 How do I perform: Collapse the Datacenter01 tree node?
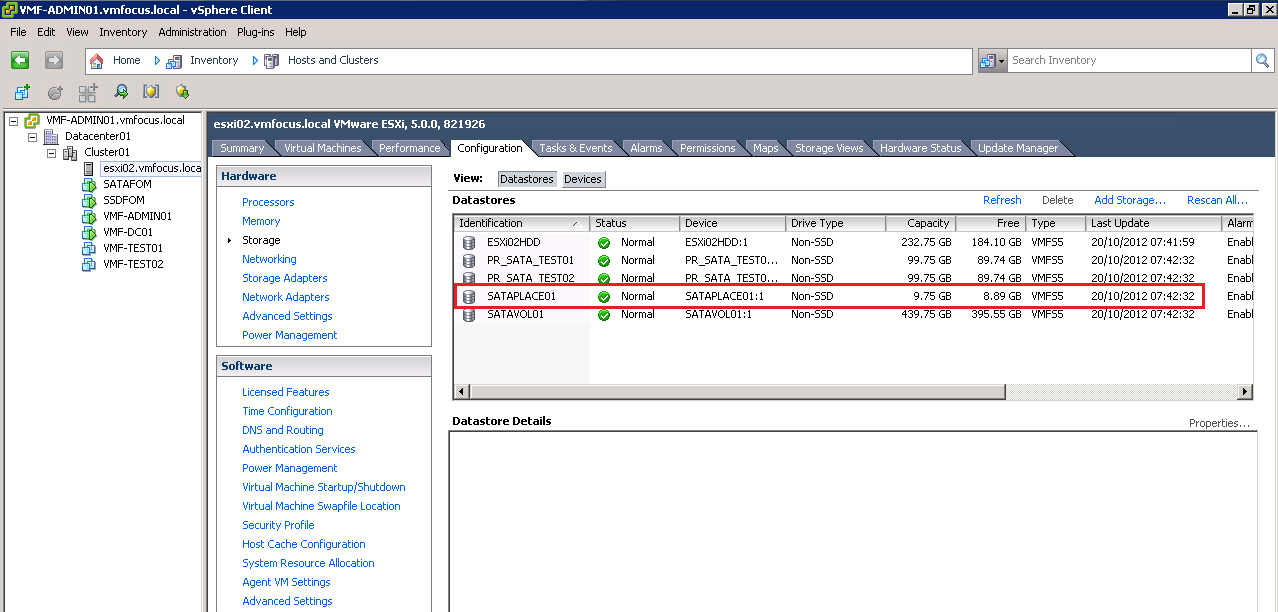point(32,137)
